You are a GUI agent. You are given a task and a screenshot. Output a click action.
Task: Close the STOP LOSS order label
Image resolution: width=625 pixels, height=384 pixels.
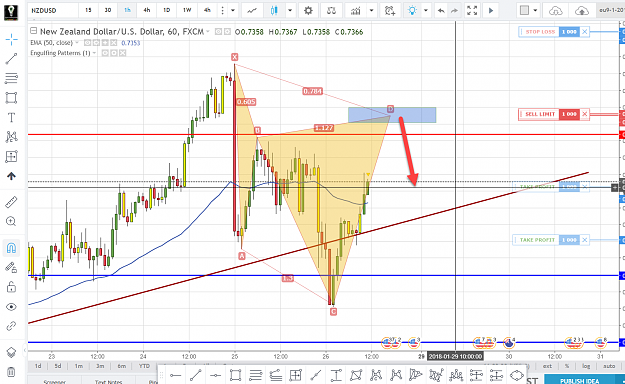click(x=584, y=32)
